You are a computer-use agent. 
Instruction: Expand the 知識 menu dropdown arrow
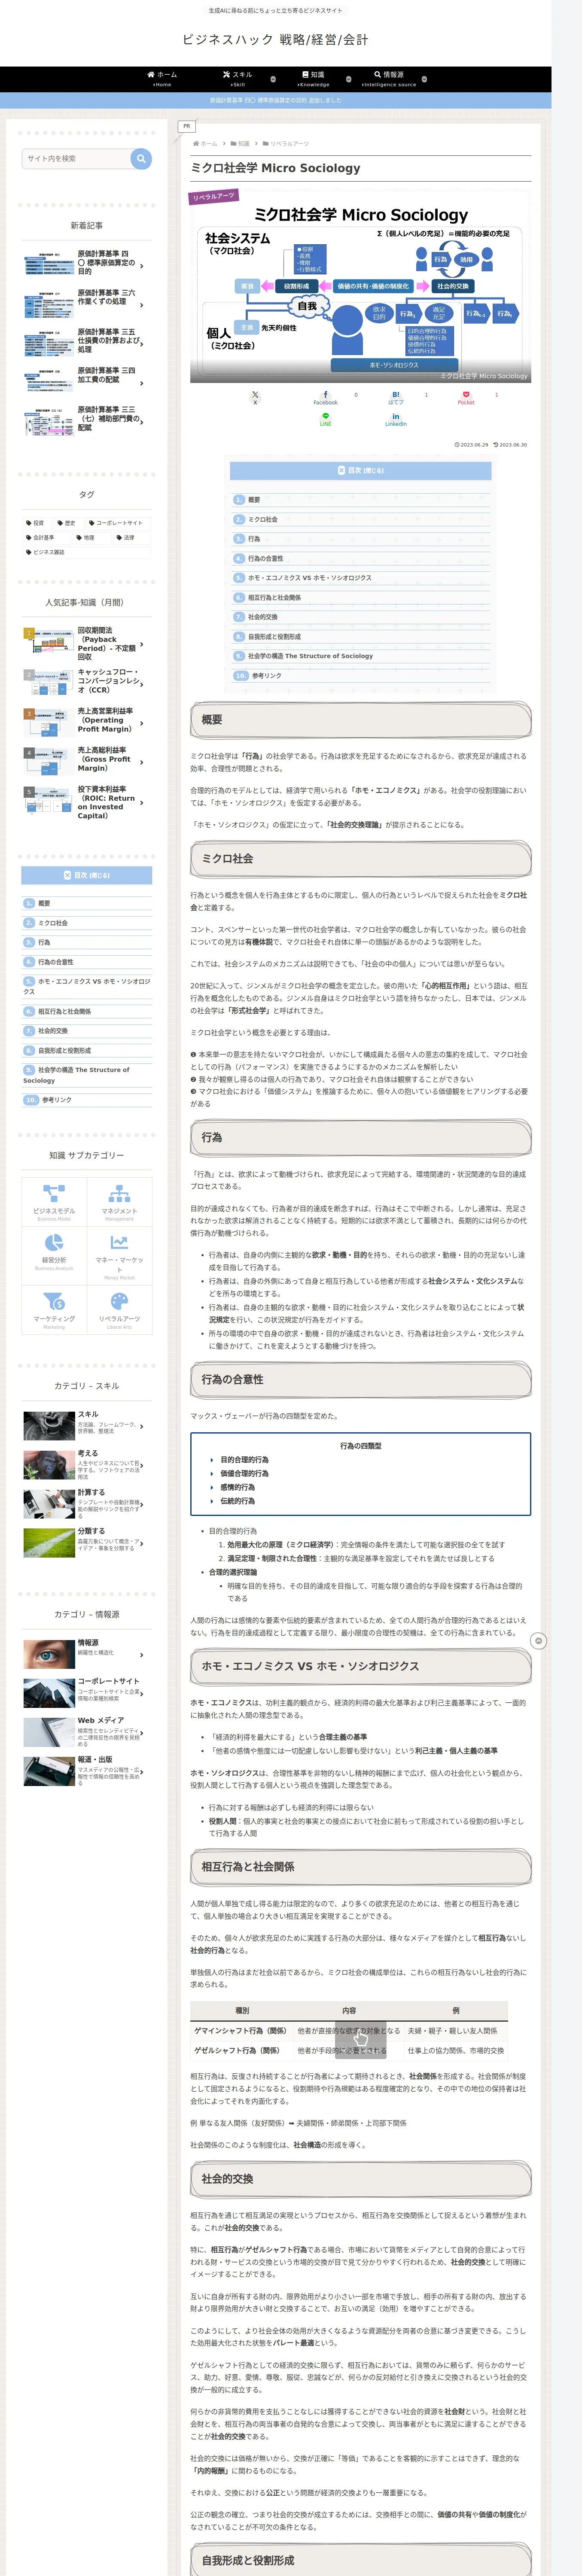348,79
